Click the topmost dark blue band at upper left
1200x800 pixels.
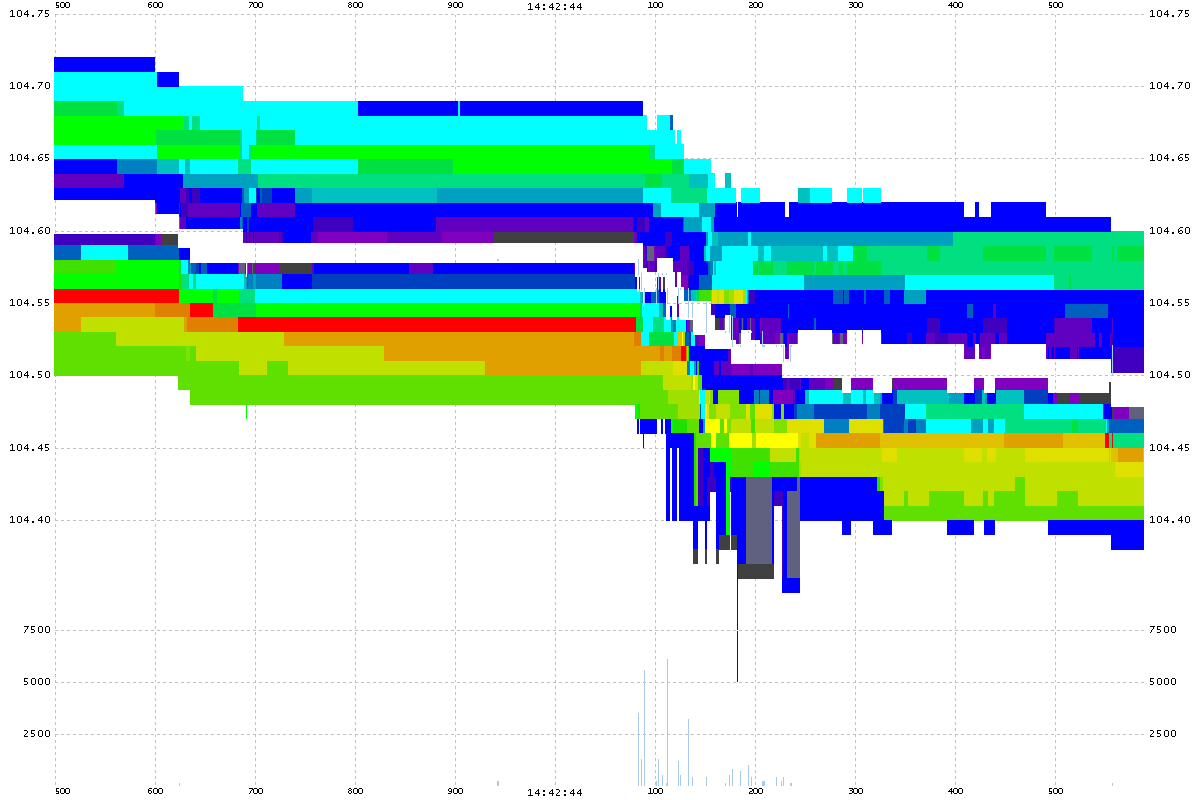(x=104, y=64)
